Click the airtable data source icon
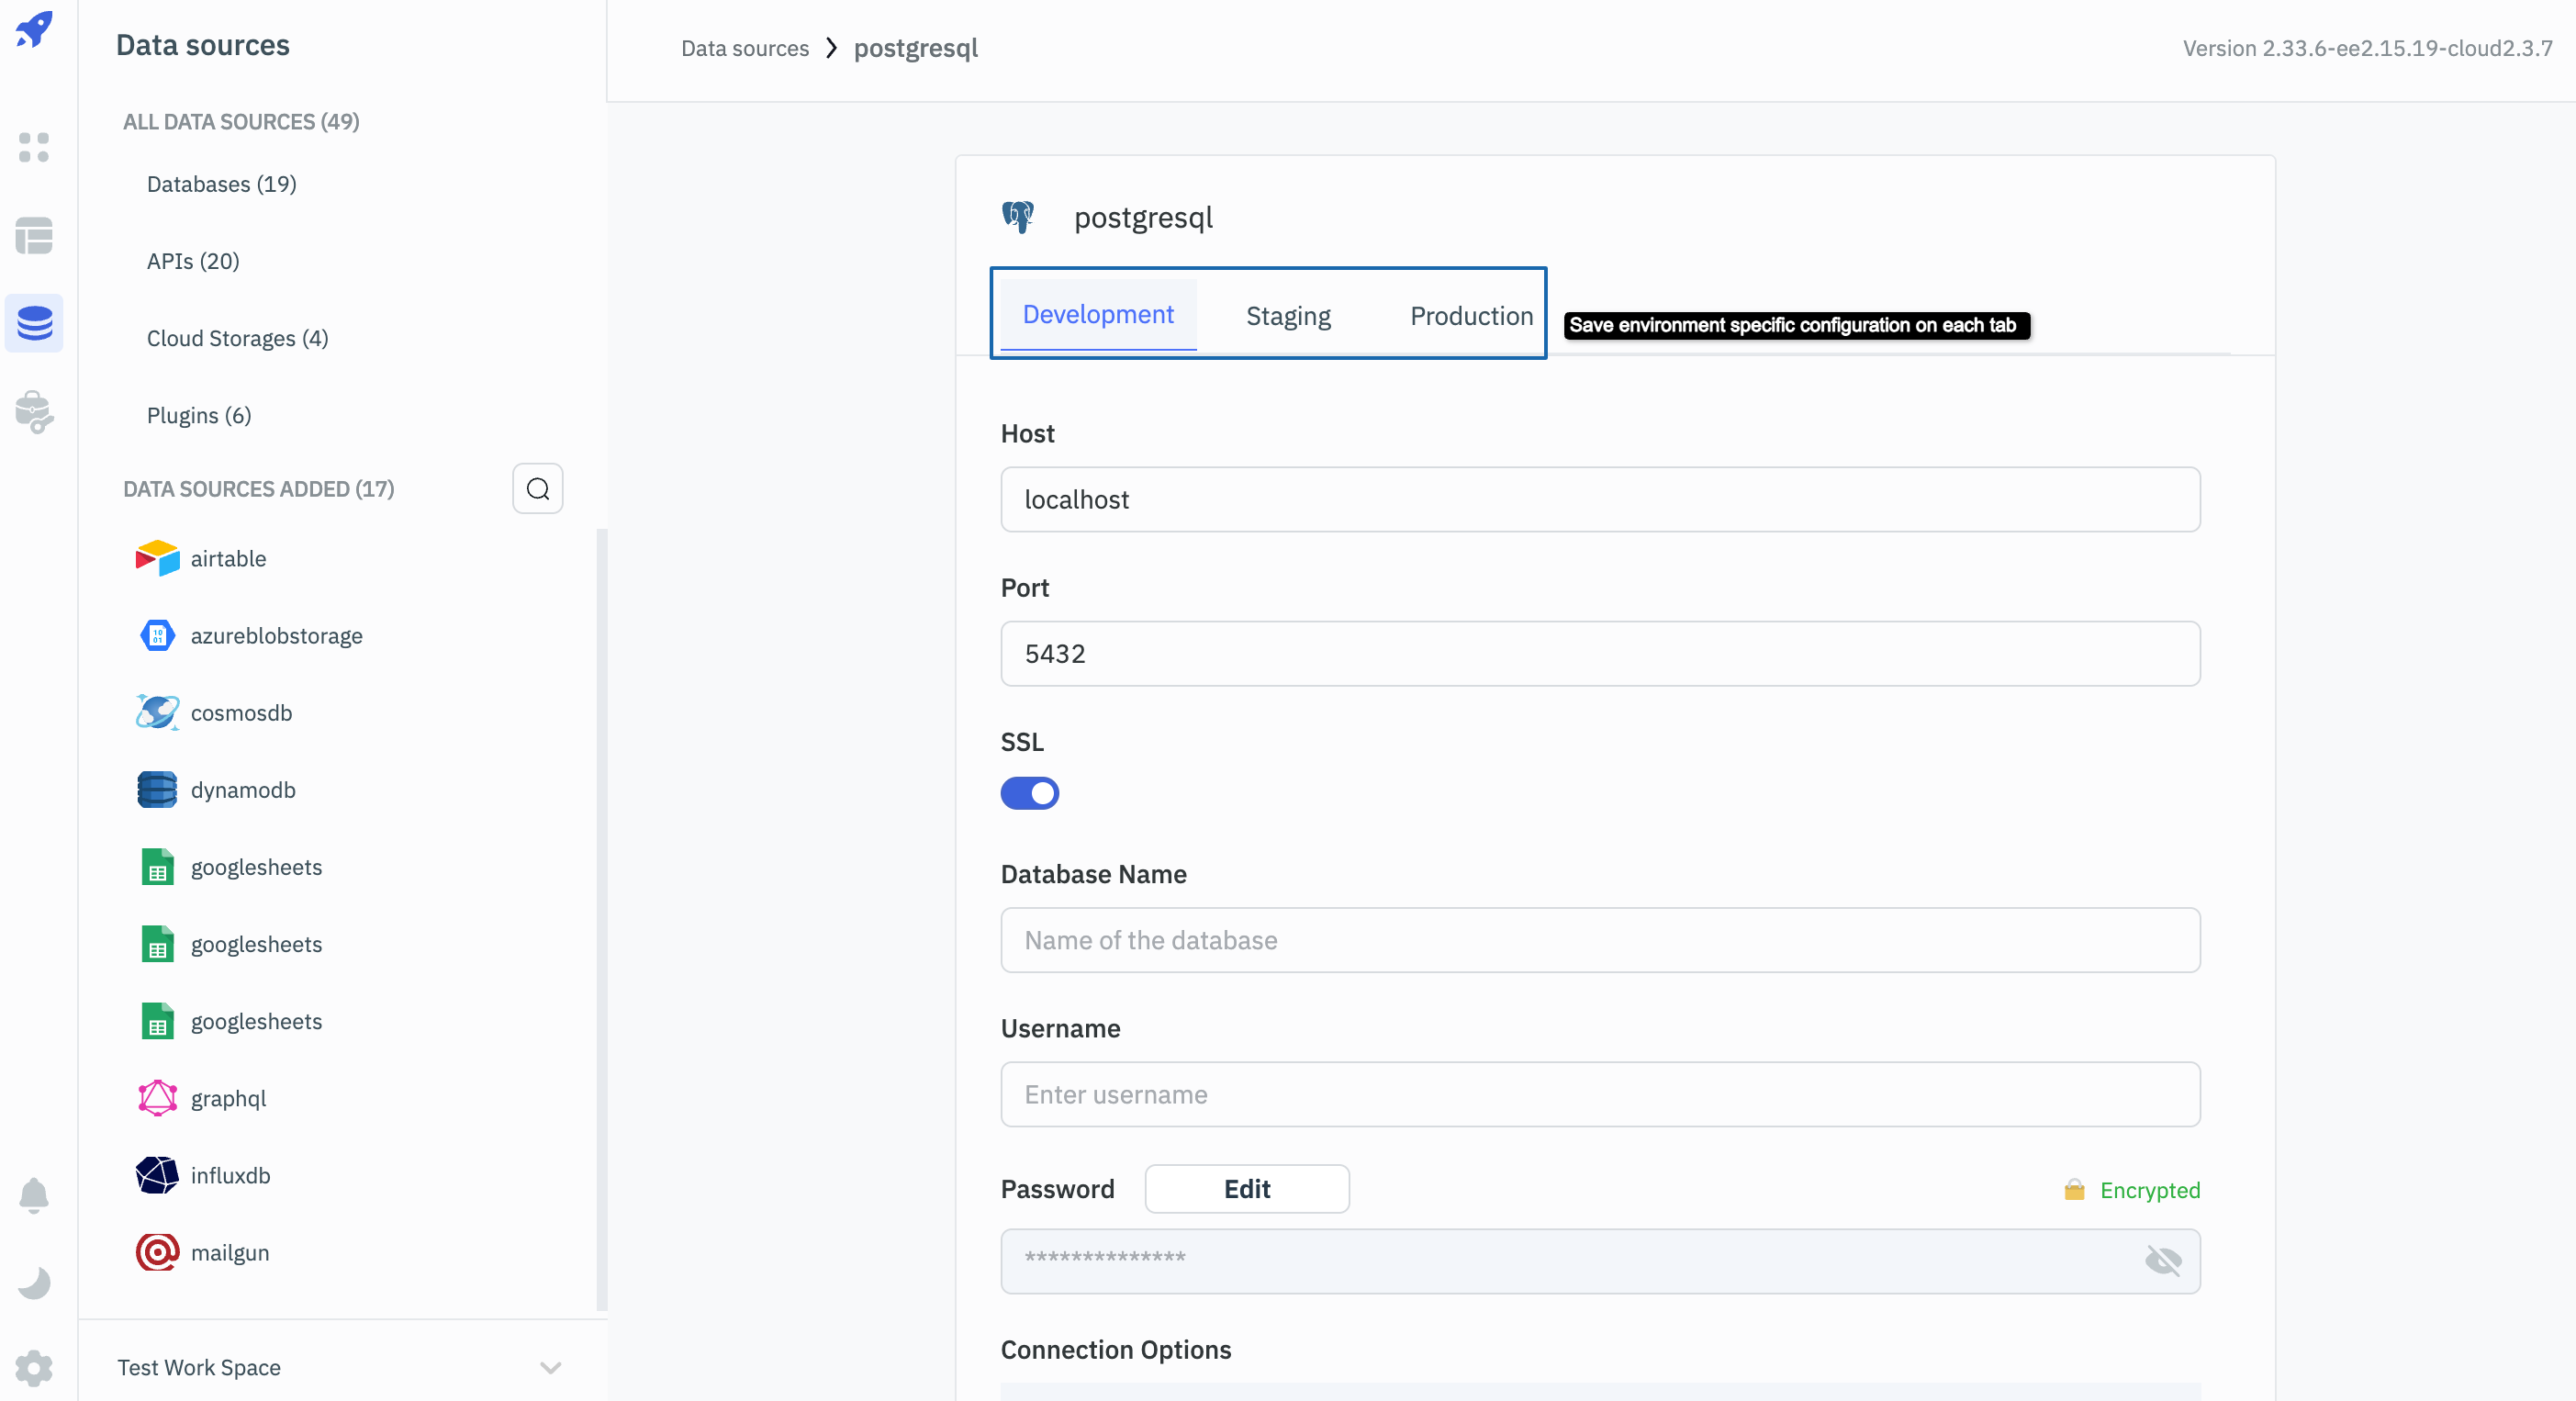 tap(155, 557)
